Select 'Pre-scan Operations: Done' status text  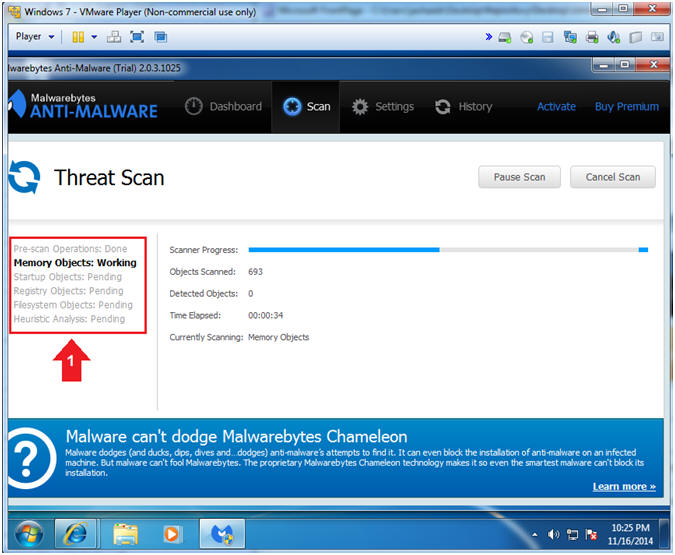tap(70, 249)
